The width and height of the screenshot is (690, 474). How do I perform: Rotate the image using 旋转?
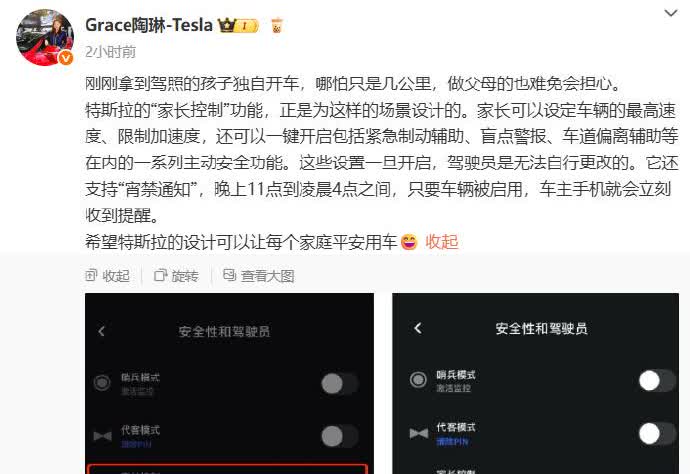[176, 276]
